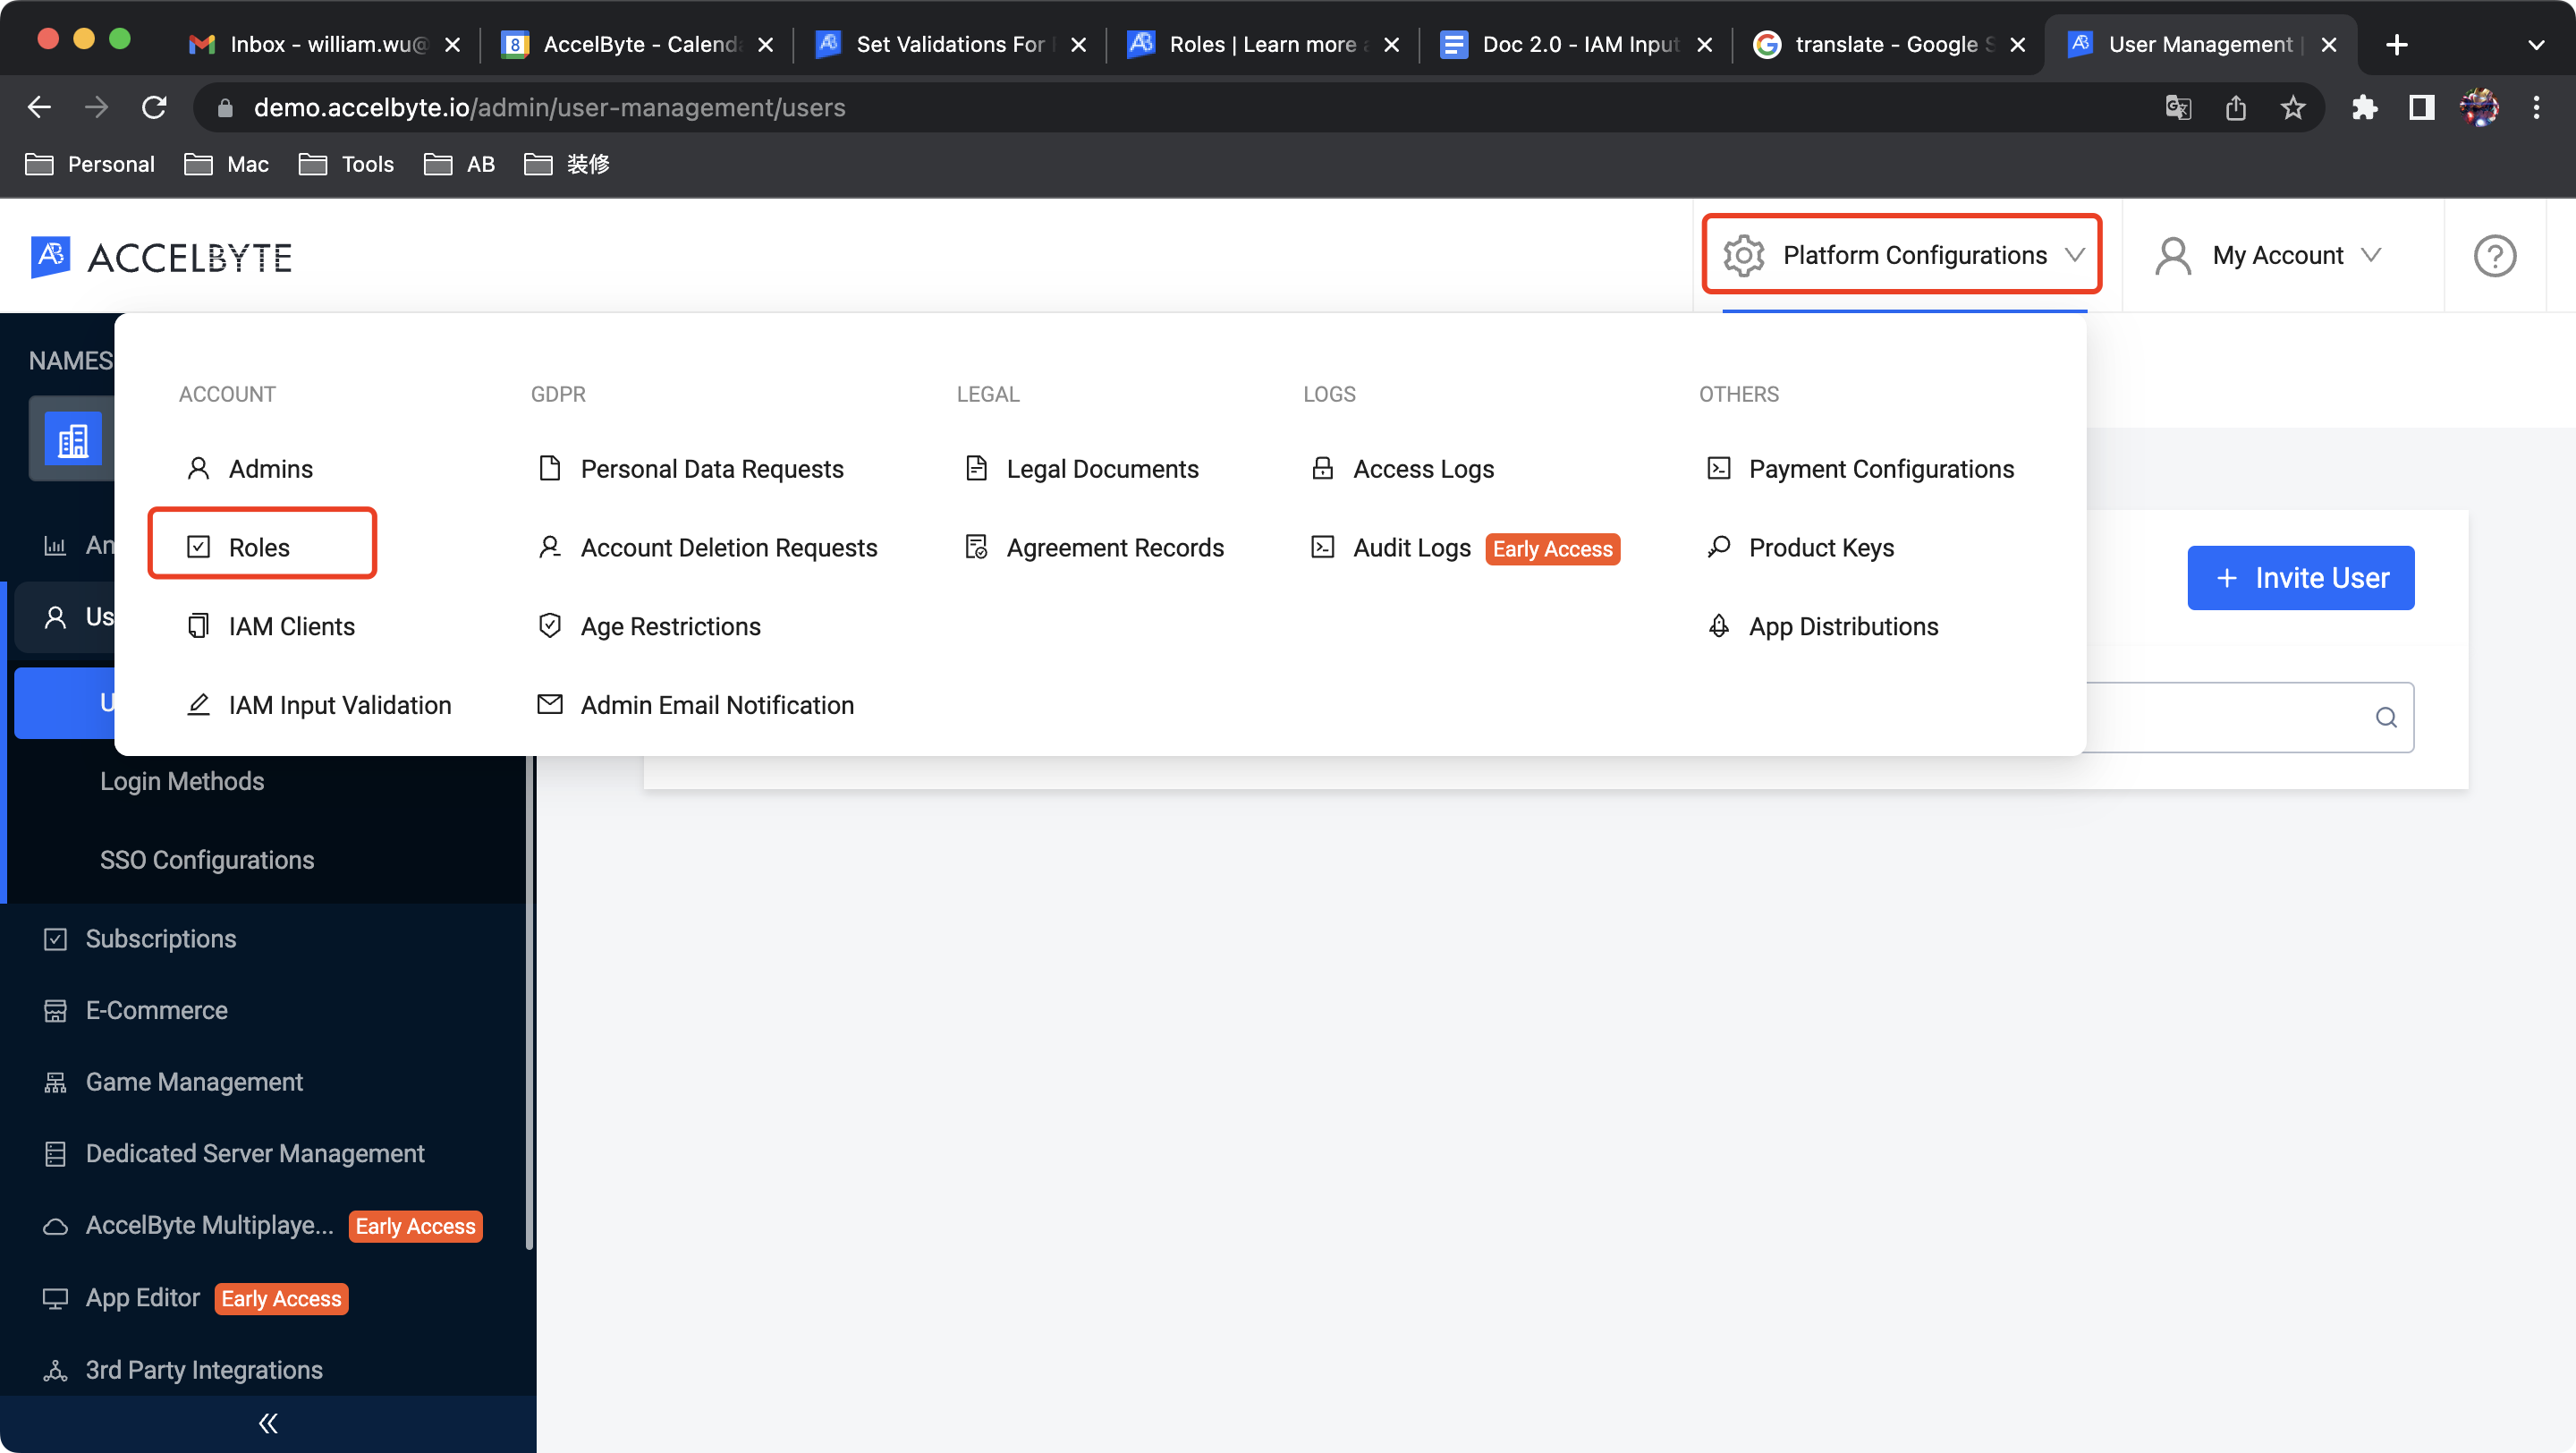
Task: Open Payment Configurations
Action: click(x=1860, y=468)
